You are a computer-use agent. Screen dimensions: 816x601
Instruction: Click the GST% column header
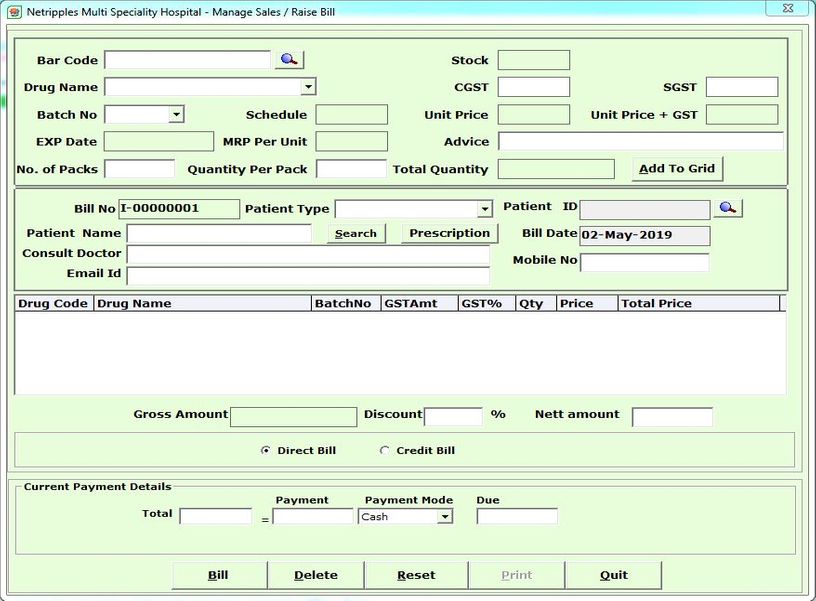tap(487, 303)
